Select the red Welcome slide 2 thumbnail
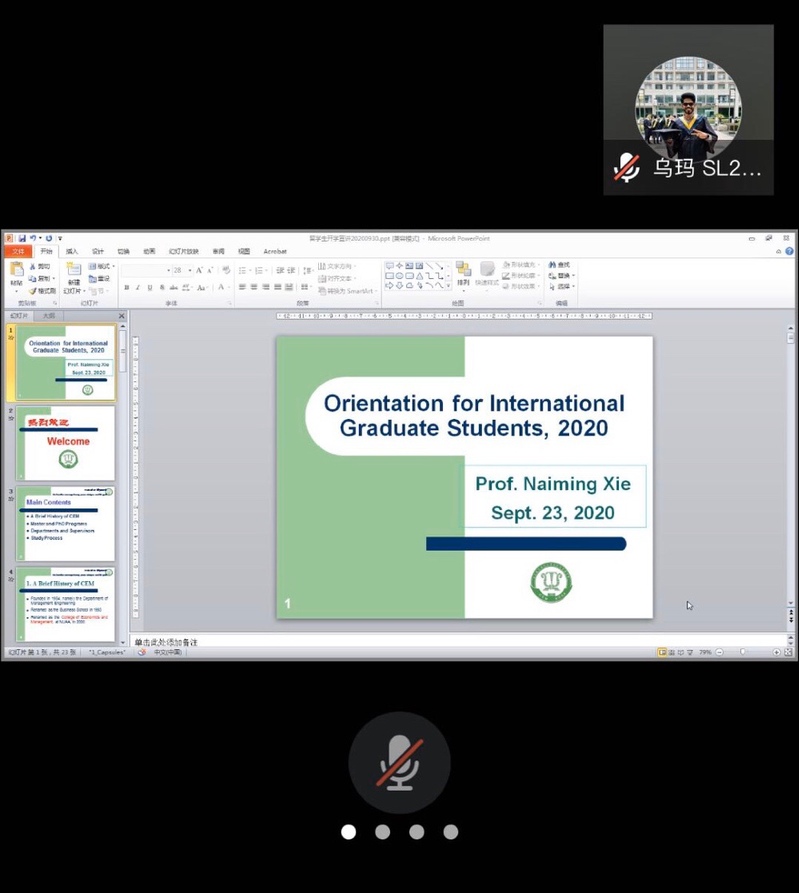 coord(66,443)
